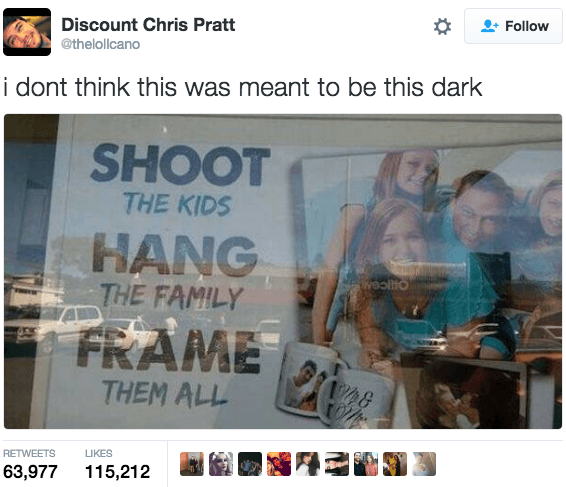Open fifth liker avatar, long dark hair

click(308, 464)
